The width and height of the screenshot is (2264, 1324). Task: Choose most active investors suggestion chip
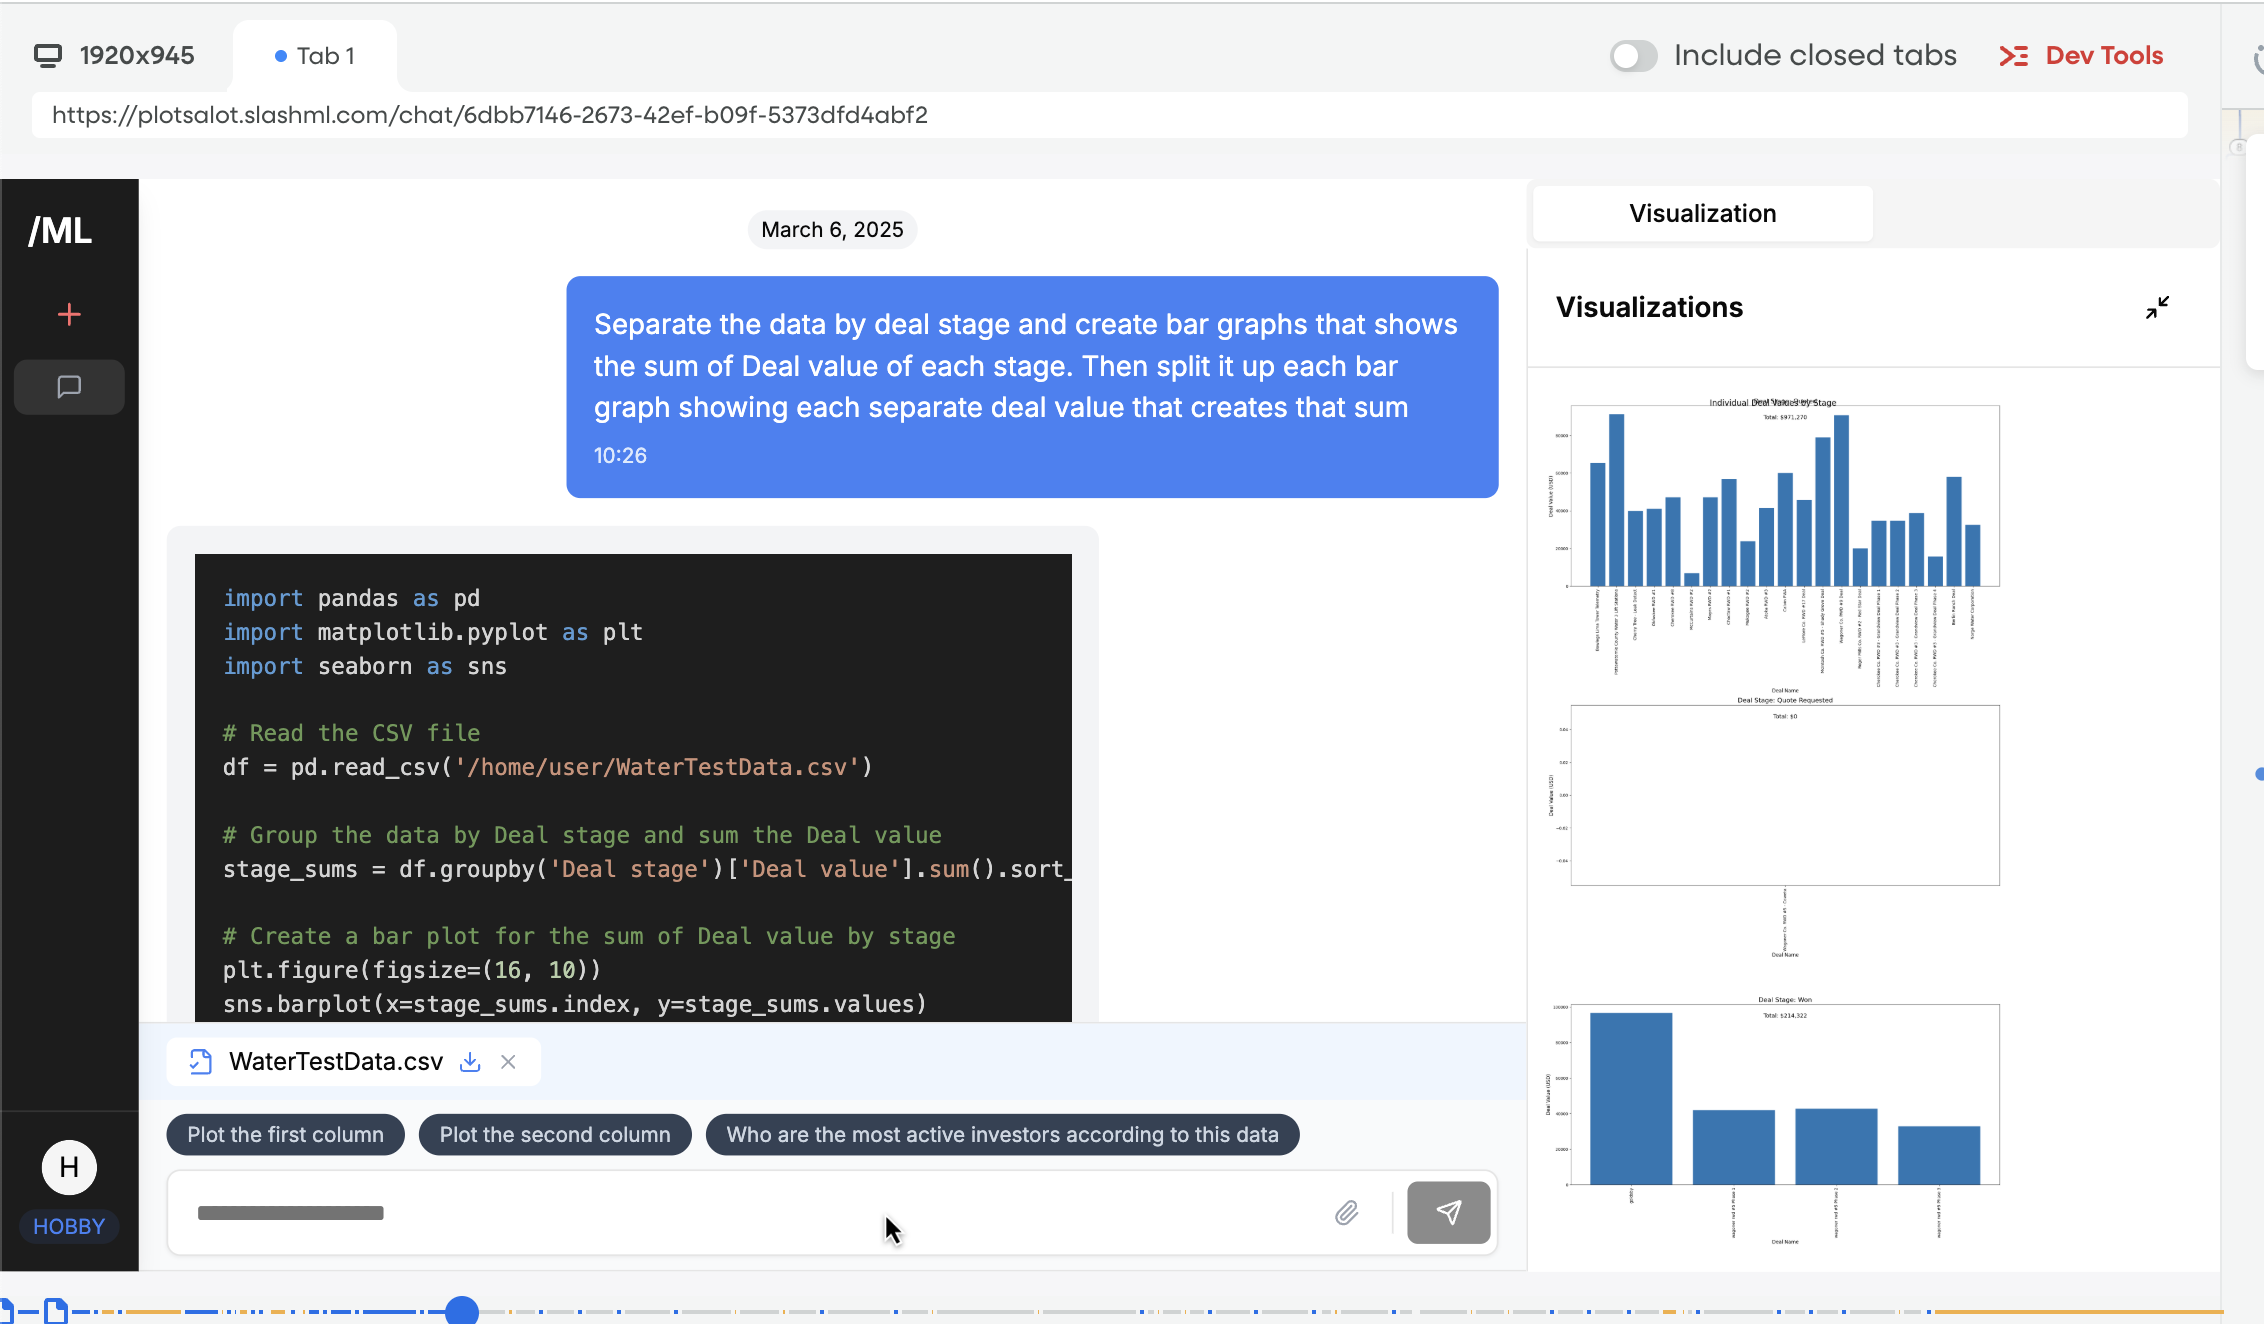click(1002, 1135)
